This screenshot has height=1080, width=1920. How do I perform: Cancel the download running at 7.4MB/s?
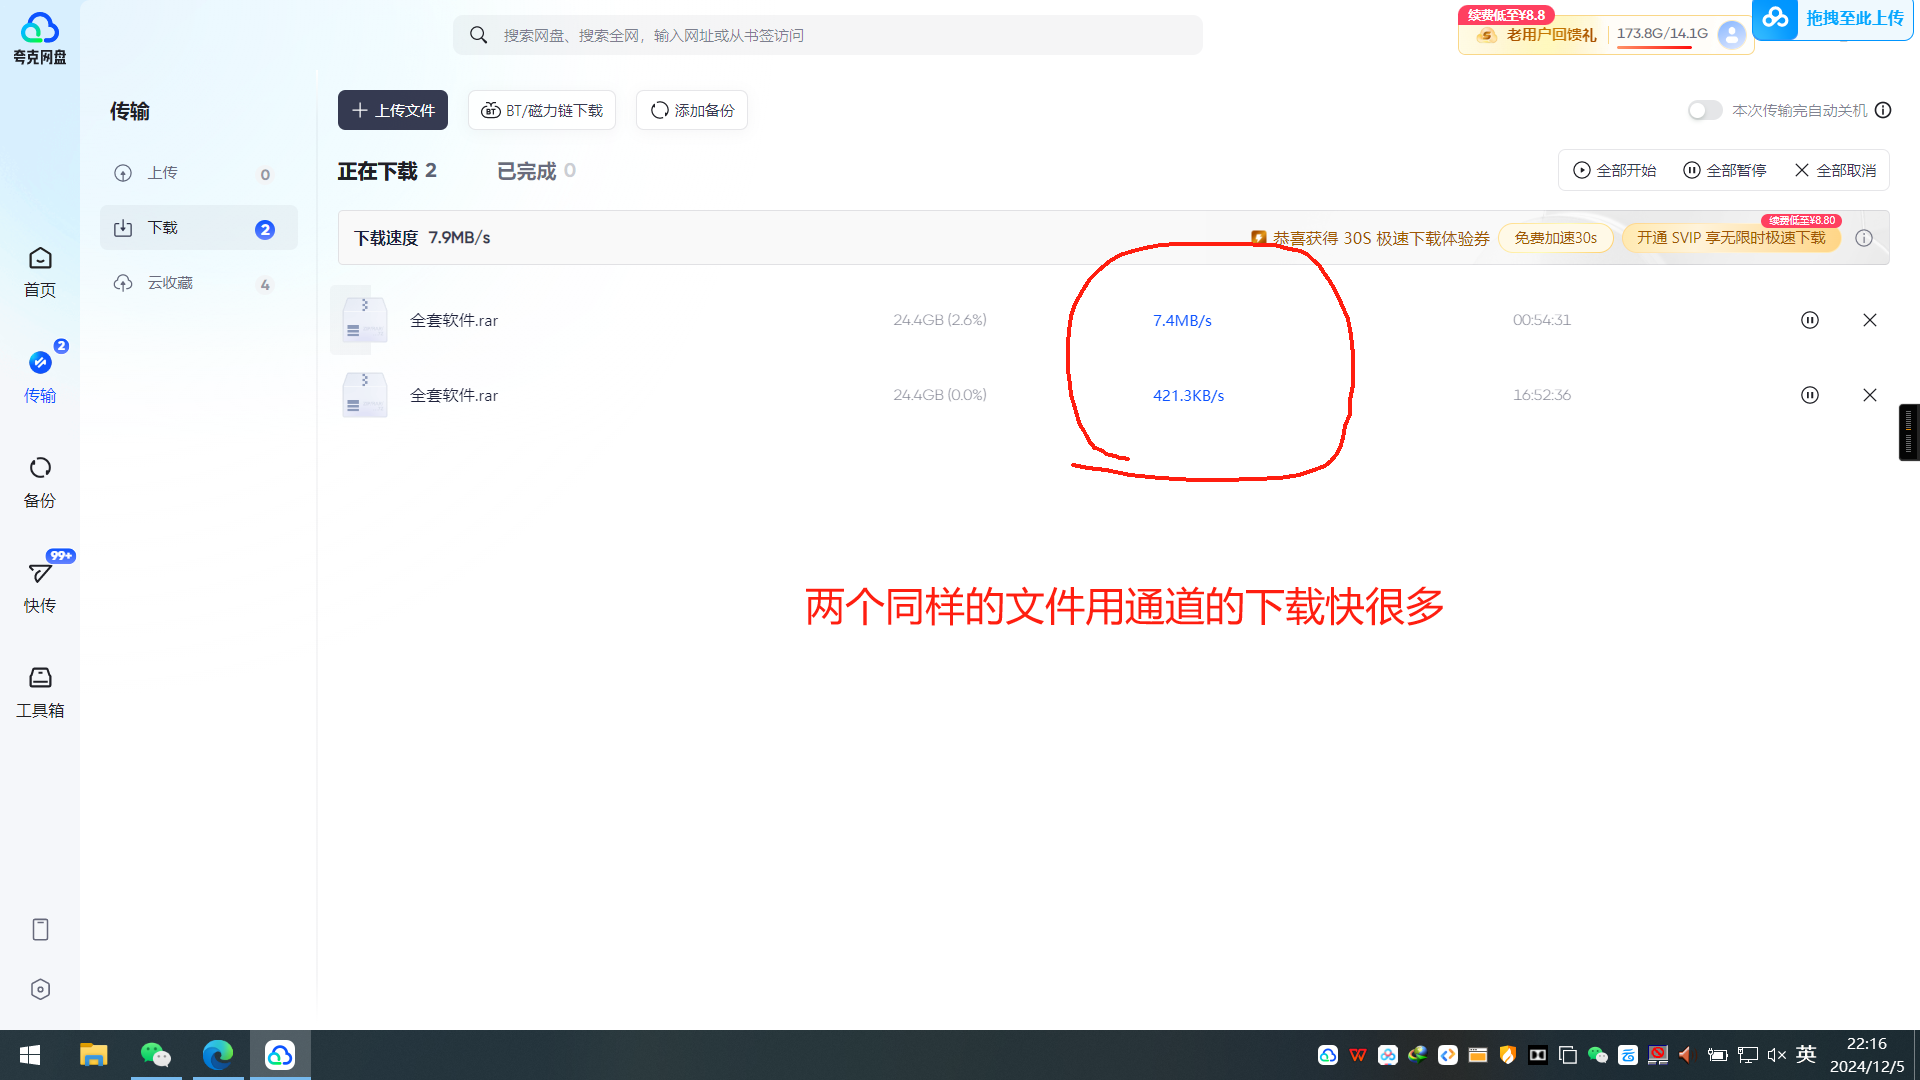click(1870, 320)
